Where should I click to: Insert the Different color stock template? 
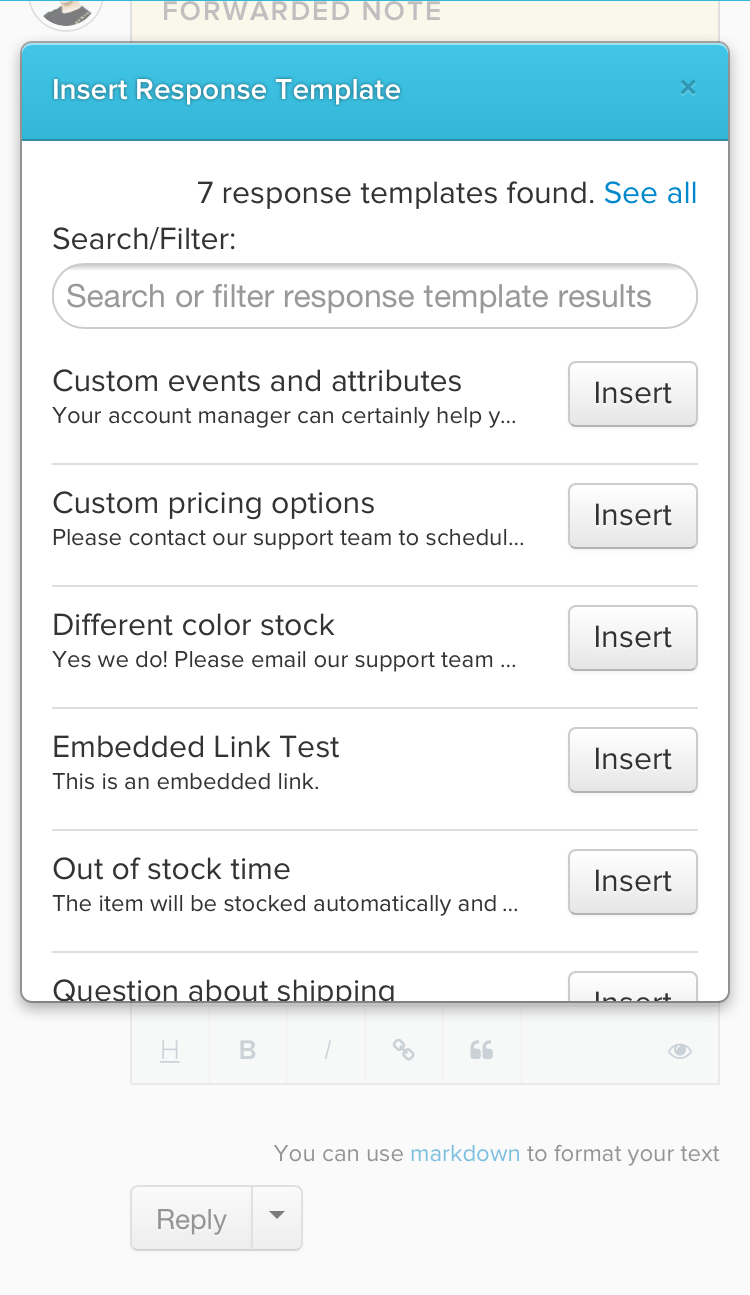(x=632, y=638)
